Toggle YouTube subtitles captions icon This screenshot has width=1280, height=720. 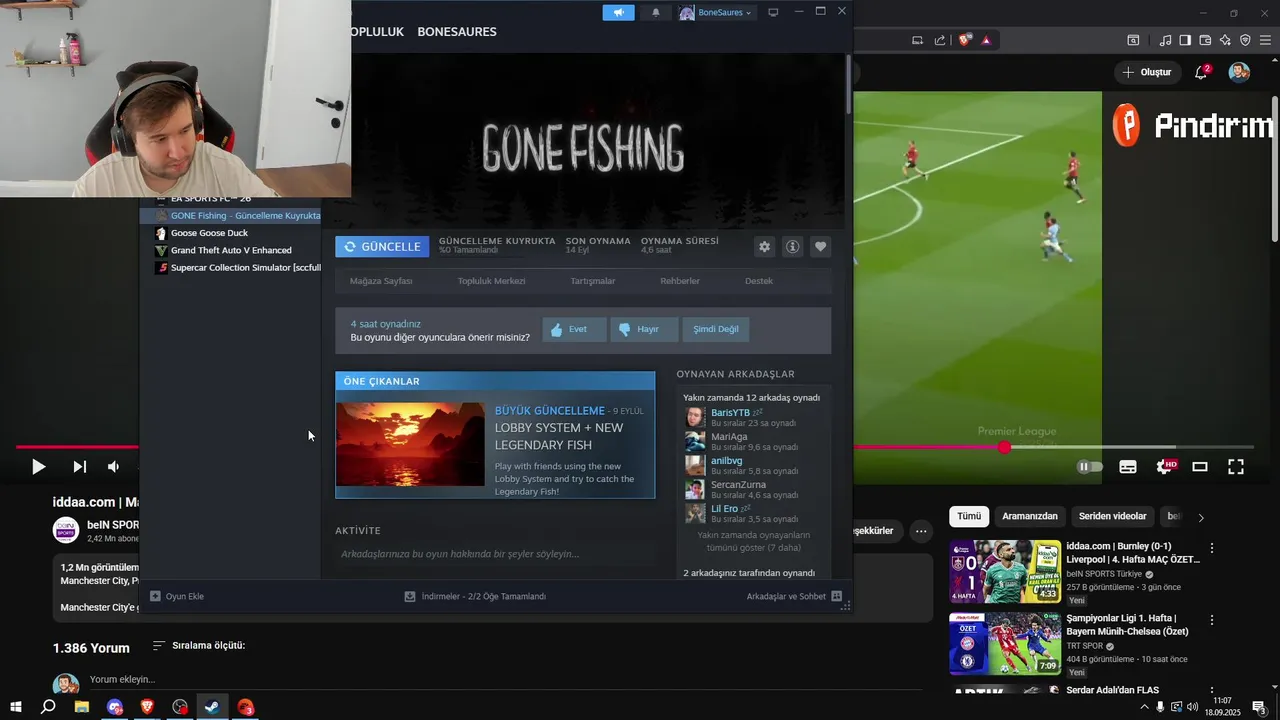click(x=1128, y=466)
